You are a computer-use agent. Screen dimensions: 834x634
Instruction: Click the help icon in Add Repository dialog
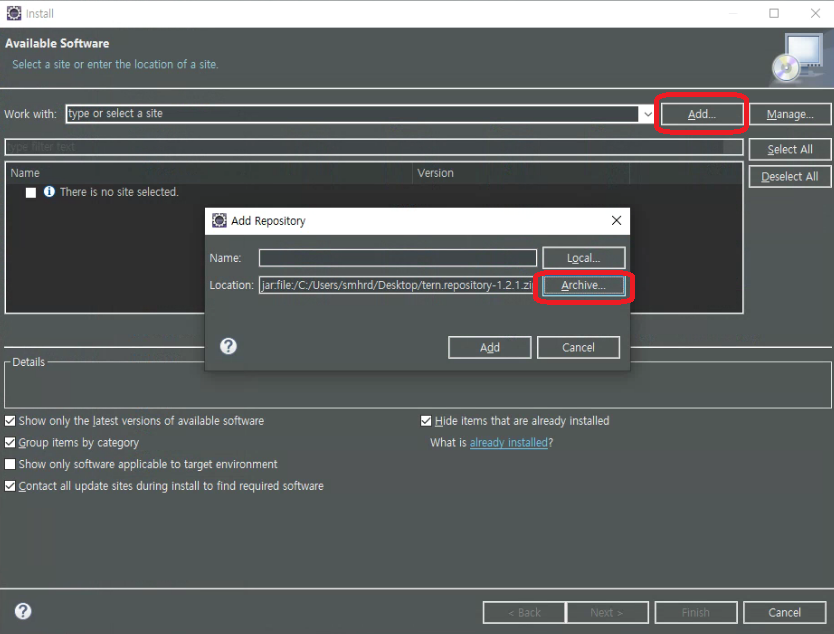[228, 346]
